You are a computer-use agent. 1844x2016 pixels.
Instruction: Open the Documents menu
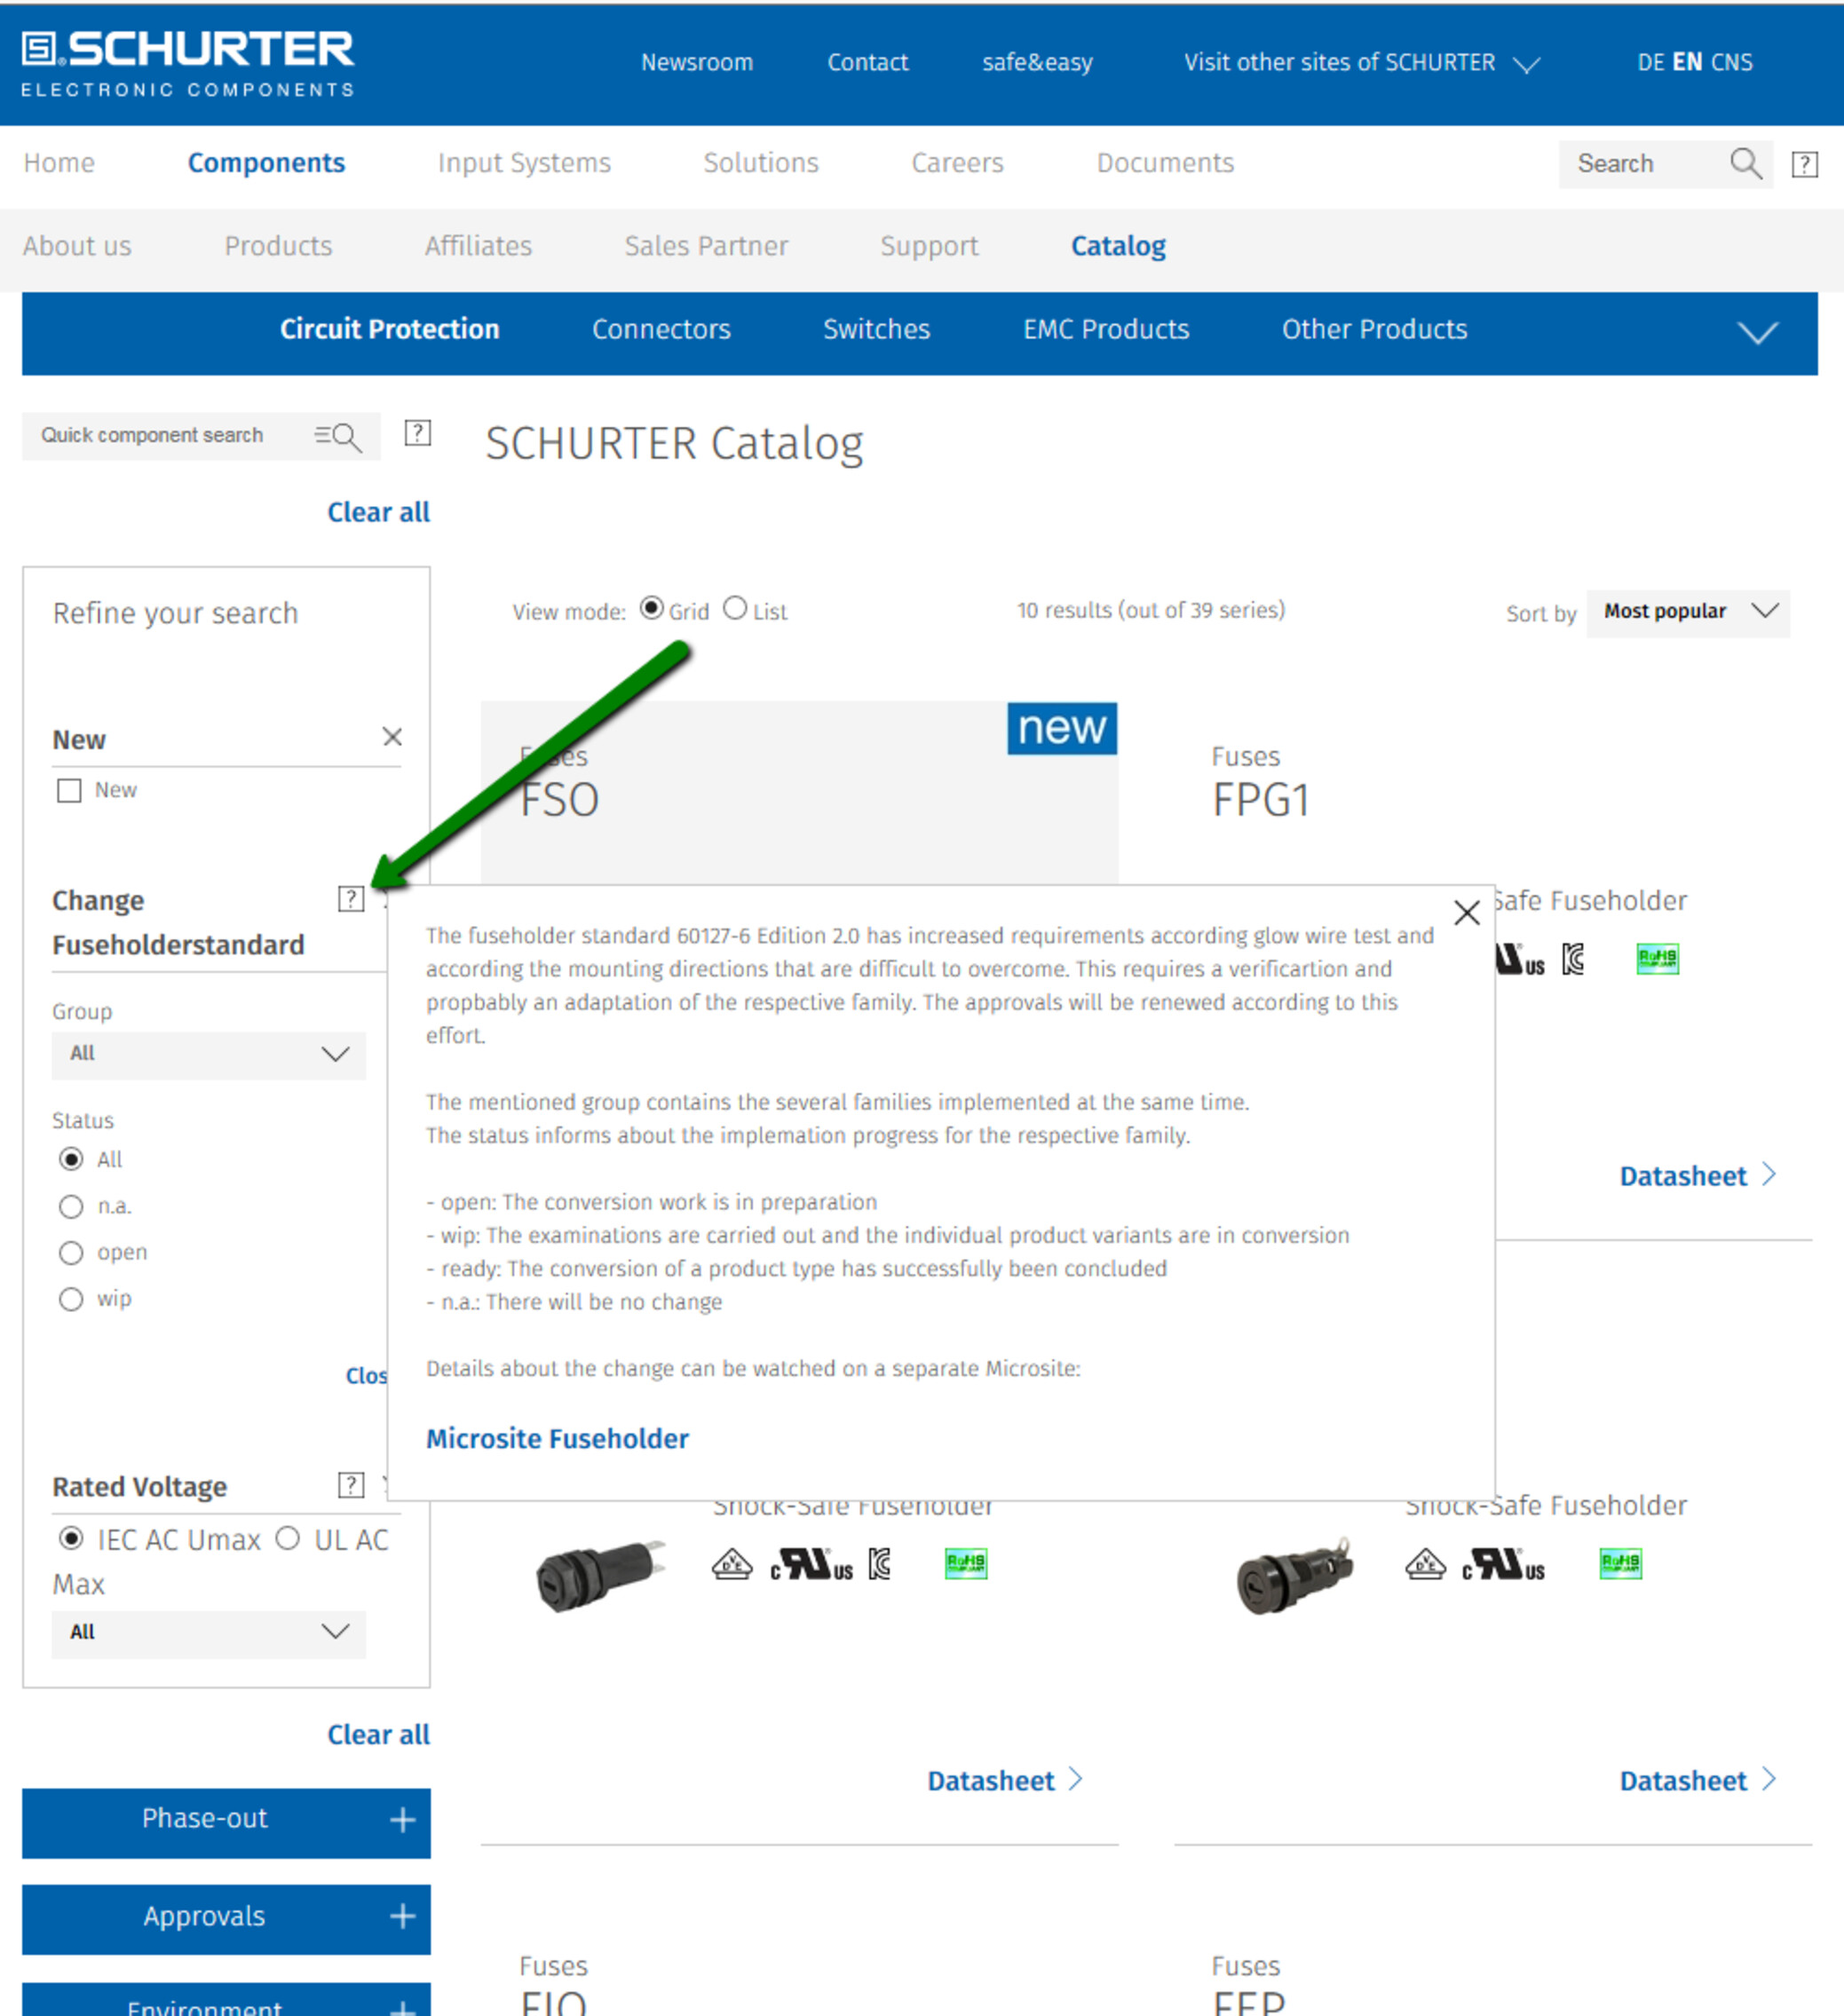1165,163
